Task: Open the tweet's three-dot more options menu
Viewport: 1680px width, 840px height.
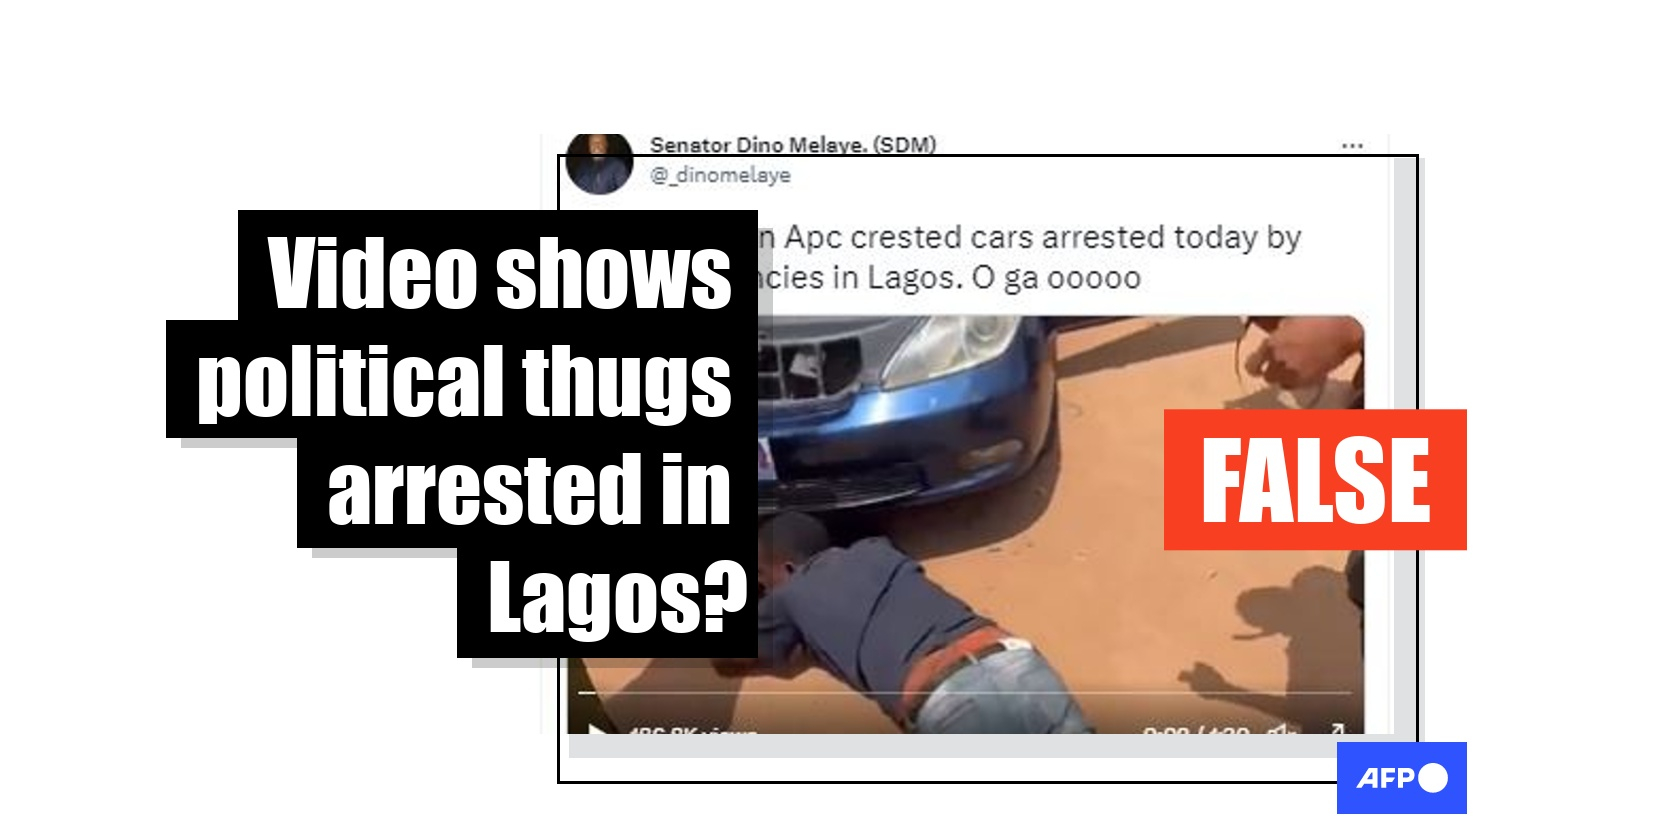Action: [x=1352, y=146]
